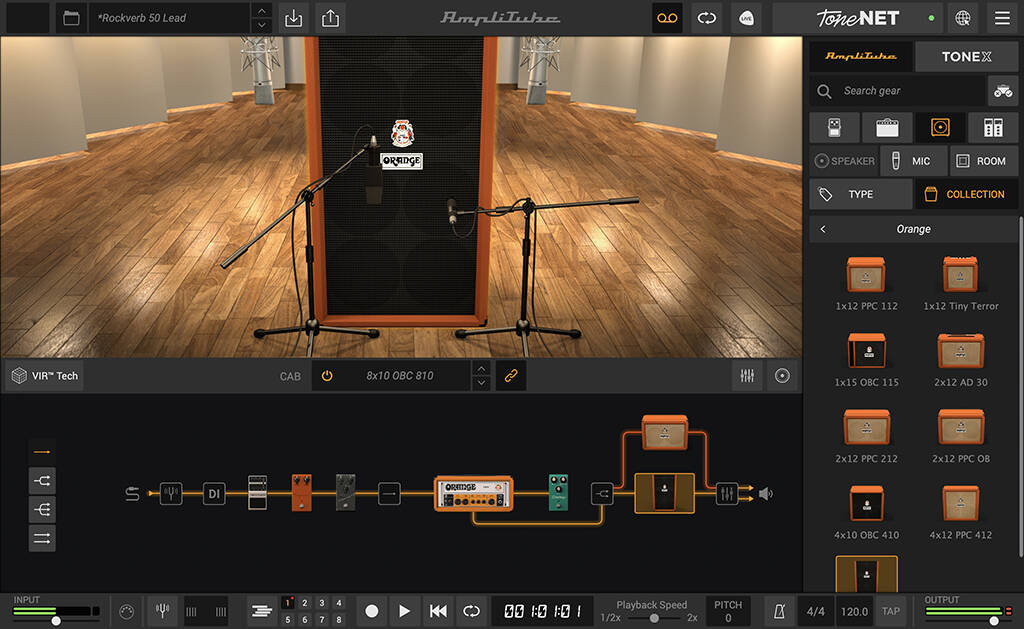Open the rack effects category icon
Image resolution: width=1024 pixels, height=629 pixels.
pyautogui.click(x=993, y=127)
